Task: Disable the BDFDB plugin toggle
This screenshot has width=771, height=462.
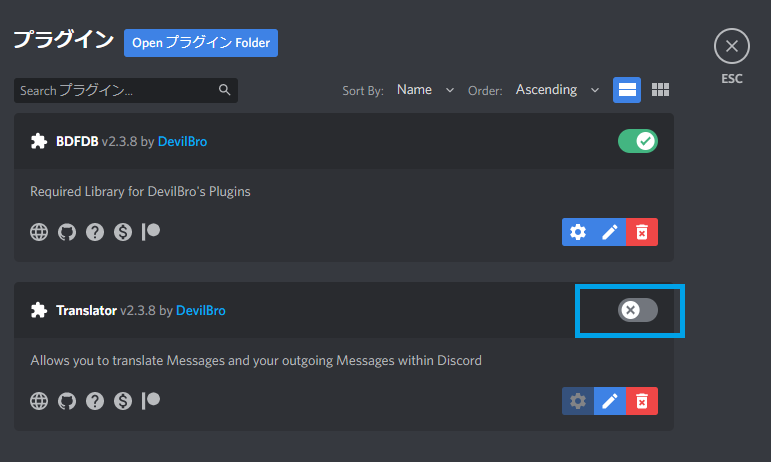Action: click(x=638, y=141)
